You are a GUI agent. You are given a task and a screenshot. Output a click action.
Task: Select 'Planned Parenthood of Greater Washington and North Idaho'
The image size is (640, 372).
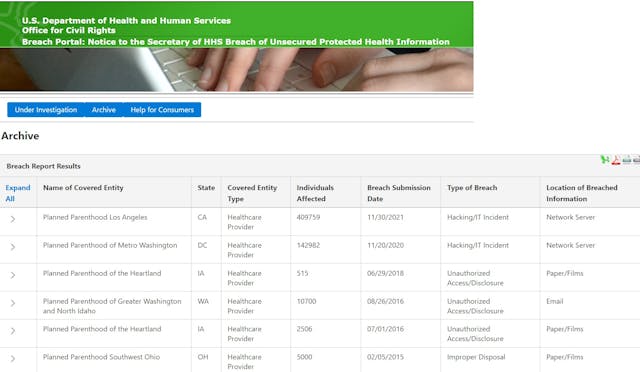(112, 306)
